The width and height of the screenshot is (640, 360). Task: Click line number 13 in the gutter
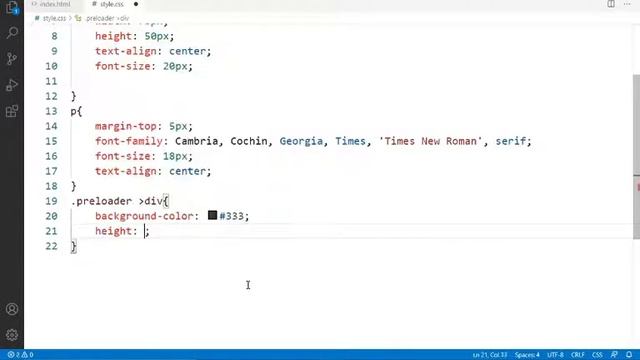[x=51, y=111]
